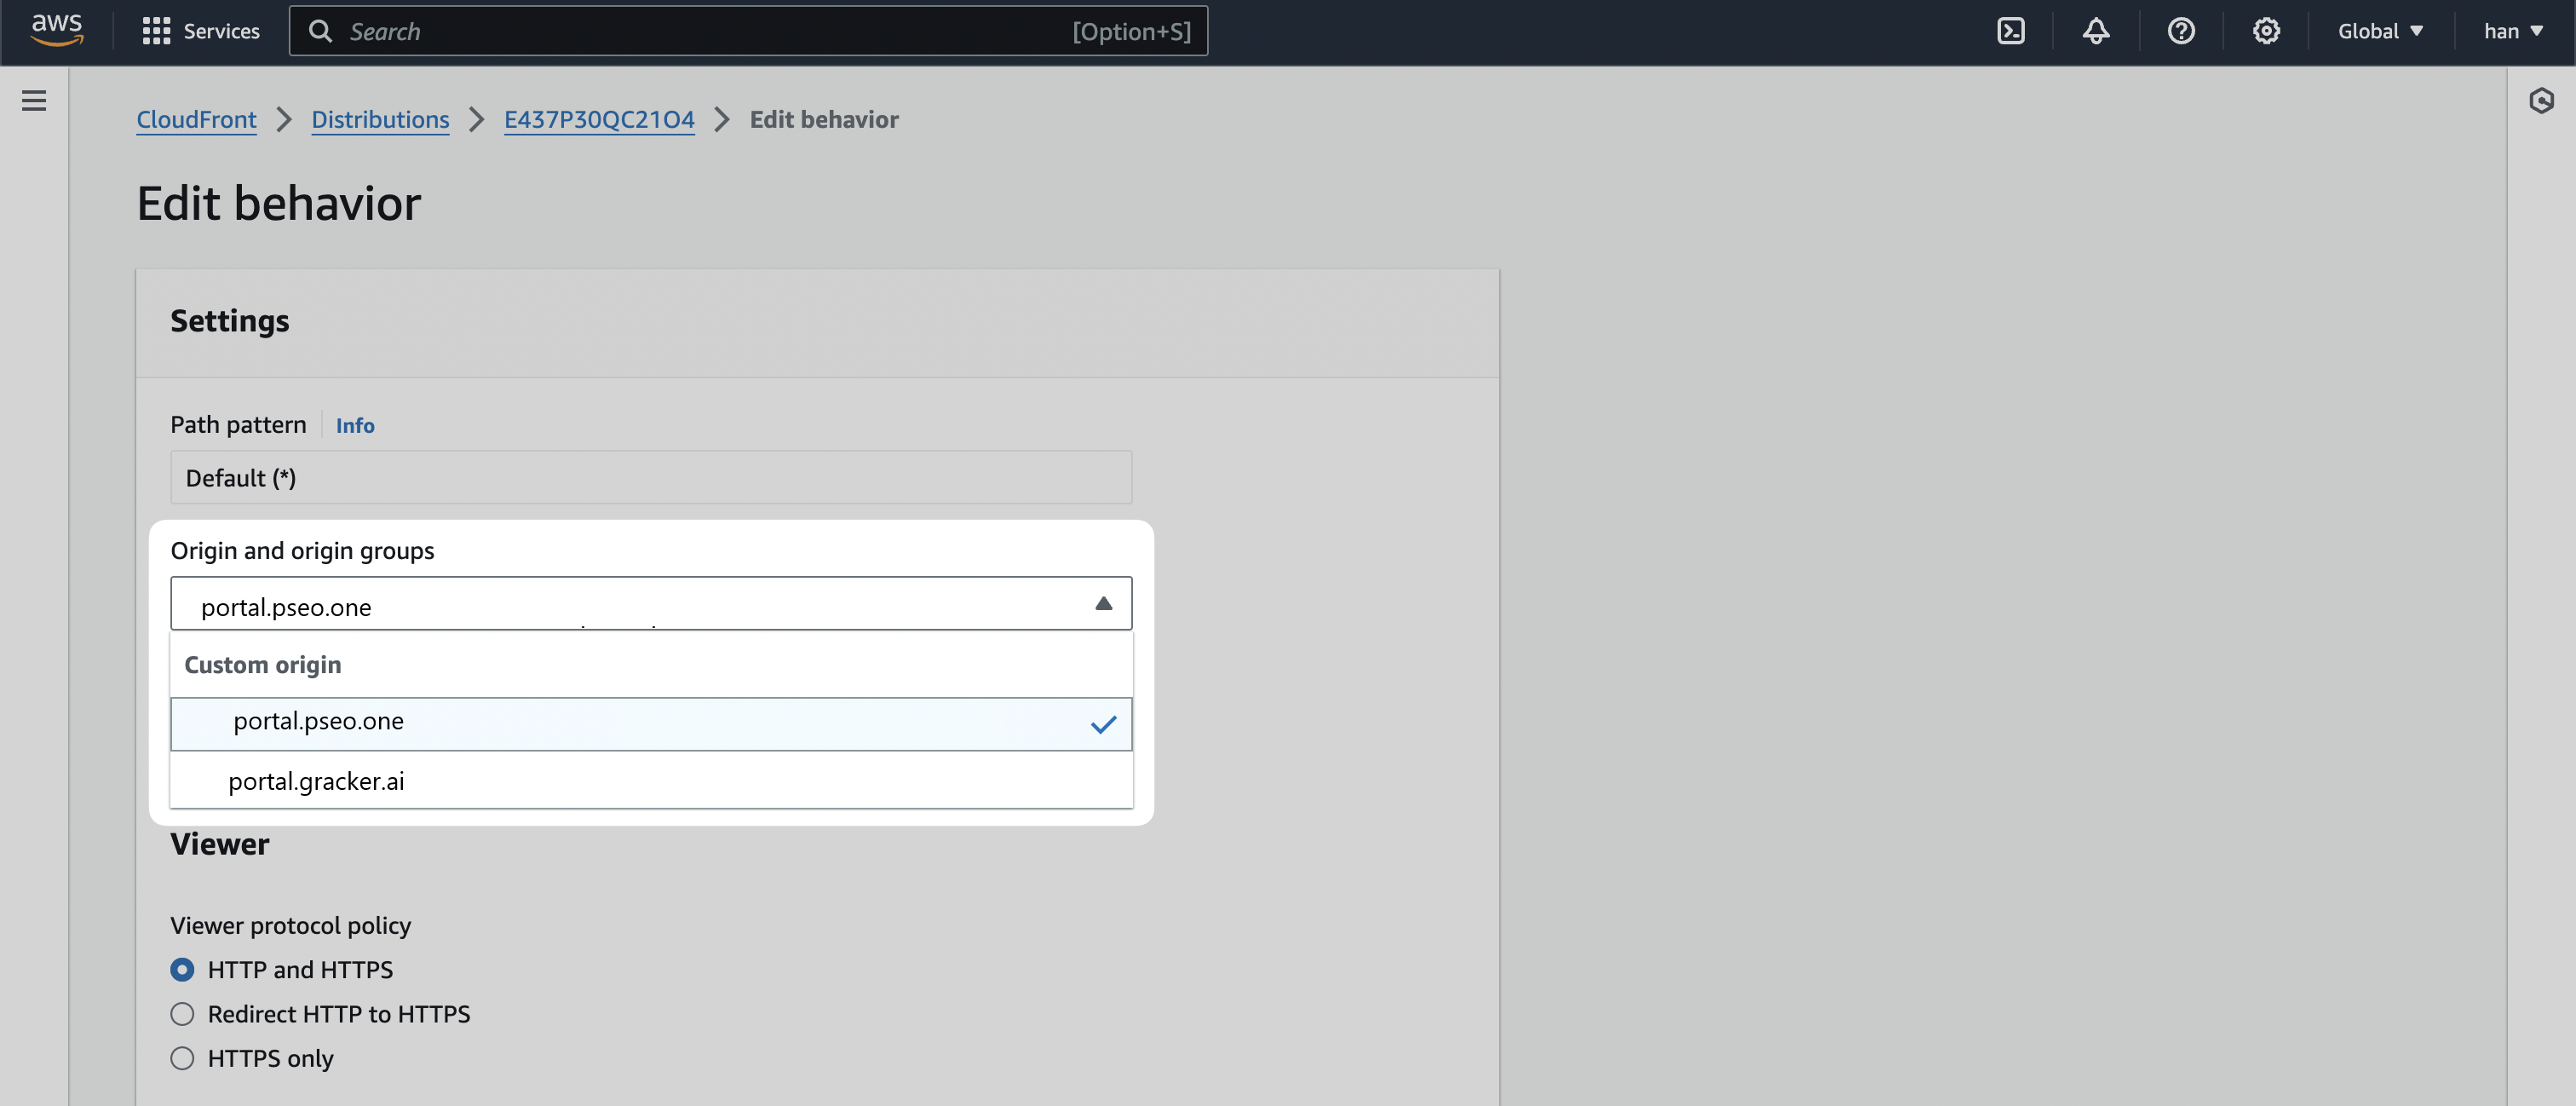Viewport: 2576px width, 1106px height.
Task: Open distribution E437P30QC21O4 breadcrumb
Action: 599,119
